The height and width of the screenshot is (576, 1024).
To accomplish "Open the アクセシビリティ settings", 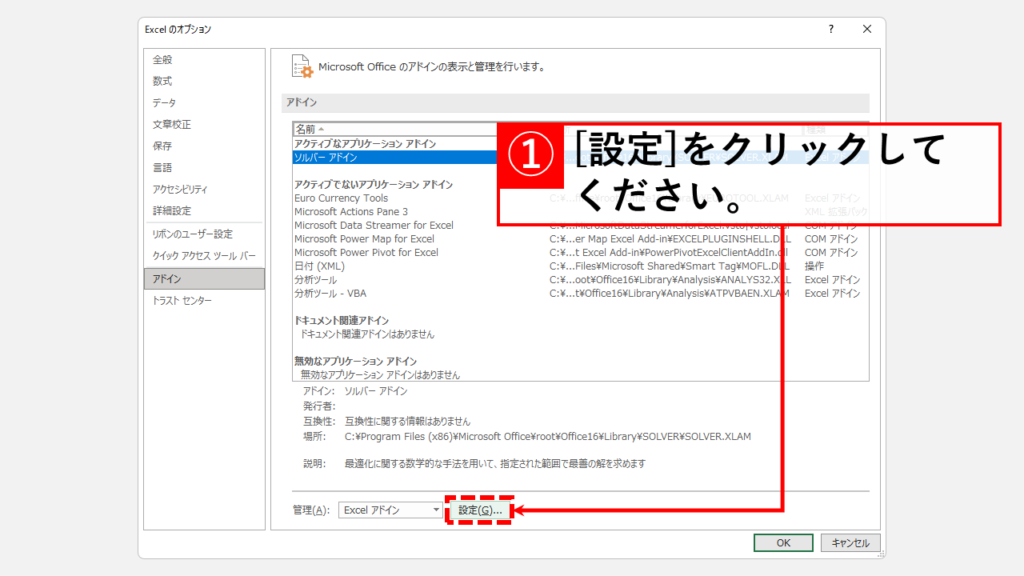I will (181, 189).
